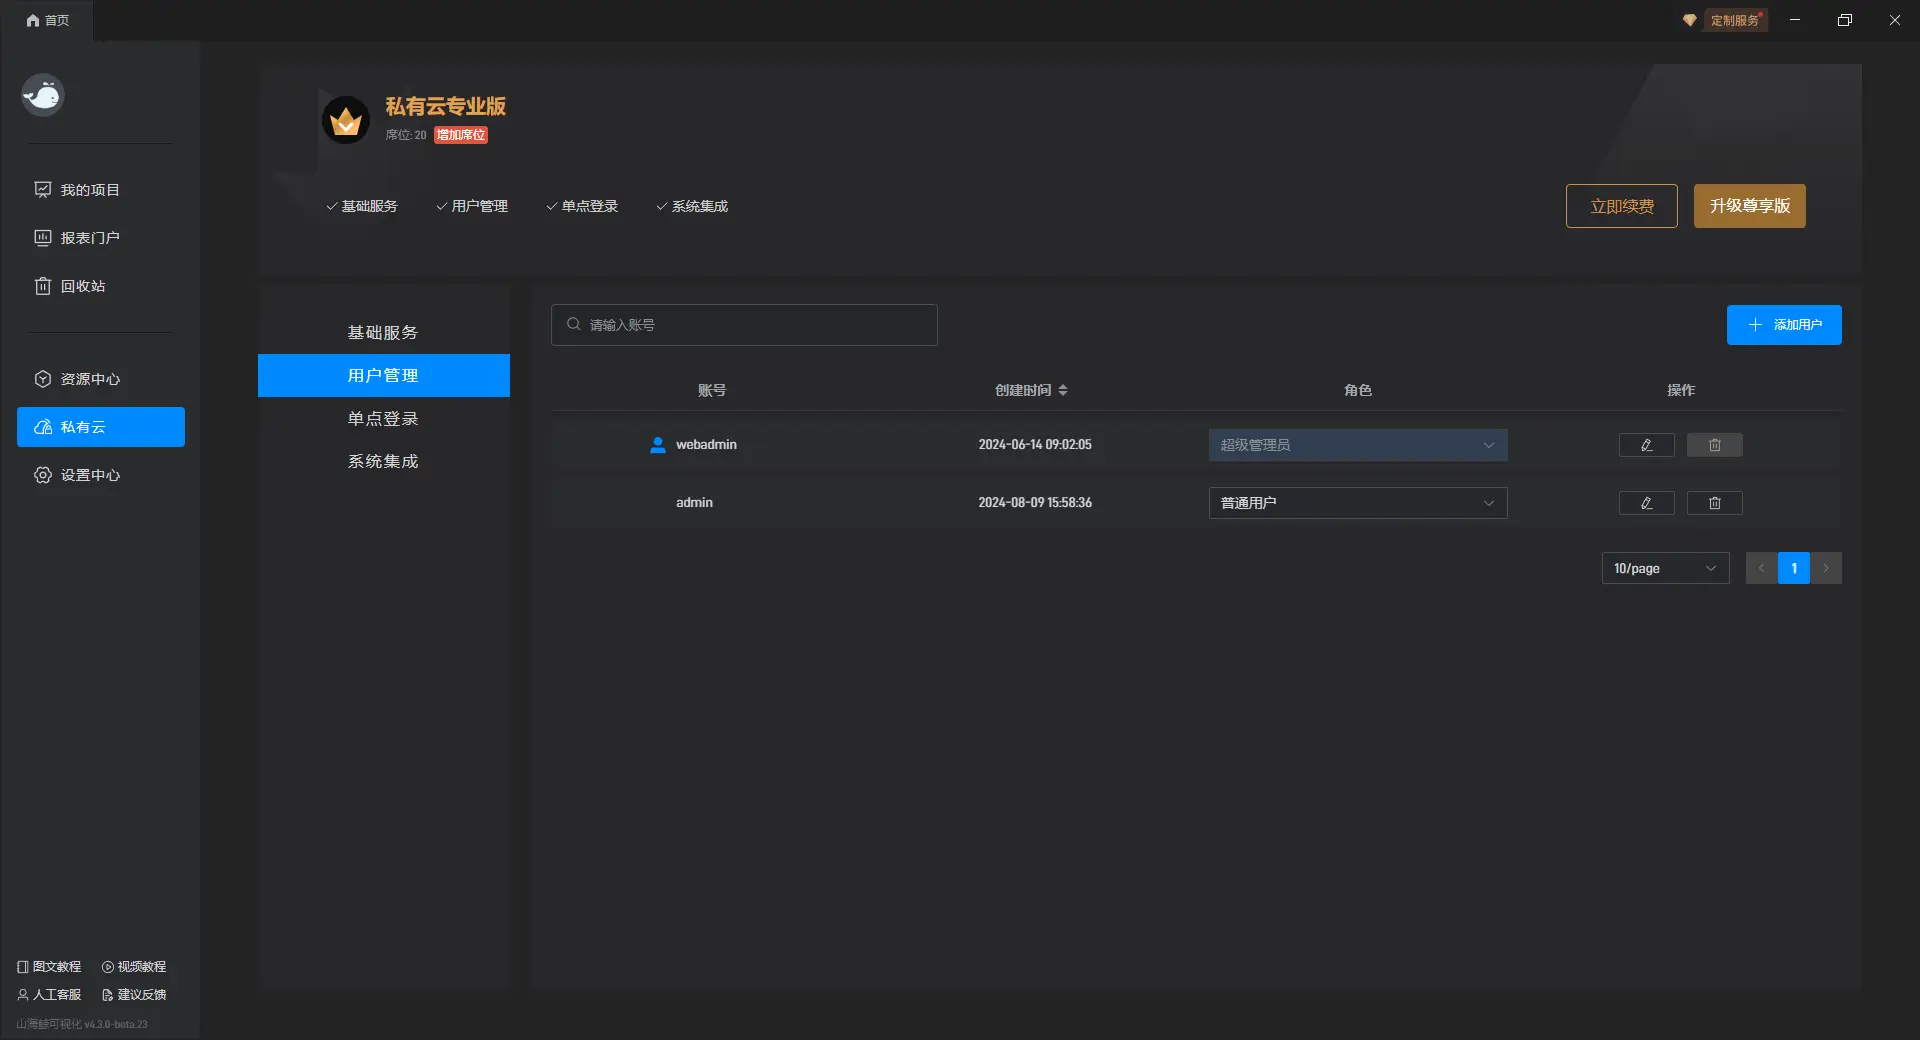
Task: Open Recycle Bin (回收站) in sidebar
Action: [x=82, y=286]
